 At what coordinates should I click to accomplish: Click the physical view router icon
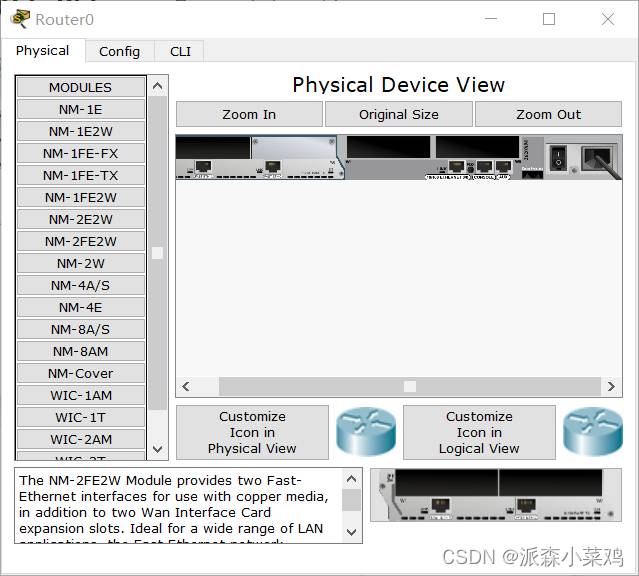tap(366, 432)
